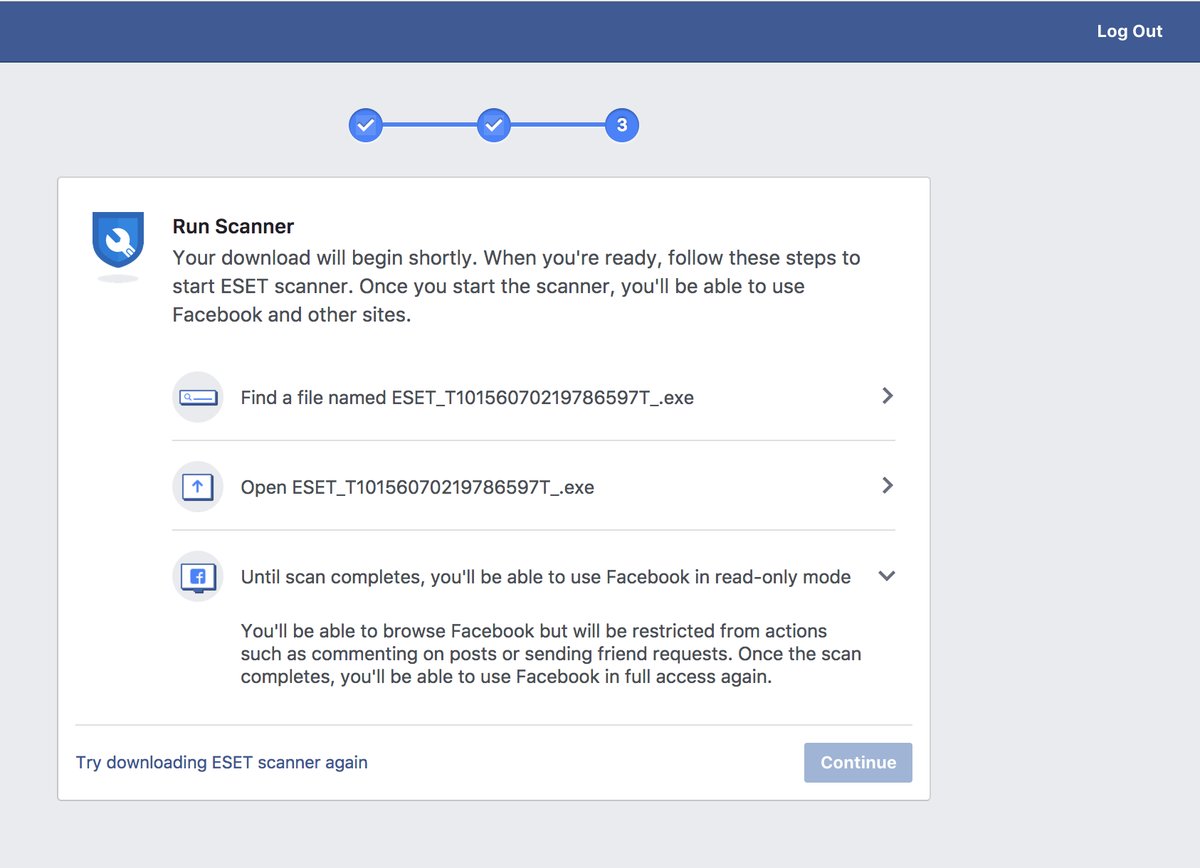Click the read-only restrictions description paragraph
Image resolution: width=1200 pixels, height=868 pixels.
pyautogui.click(x=551, y=654)
